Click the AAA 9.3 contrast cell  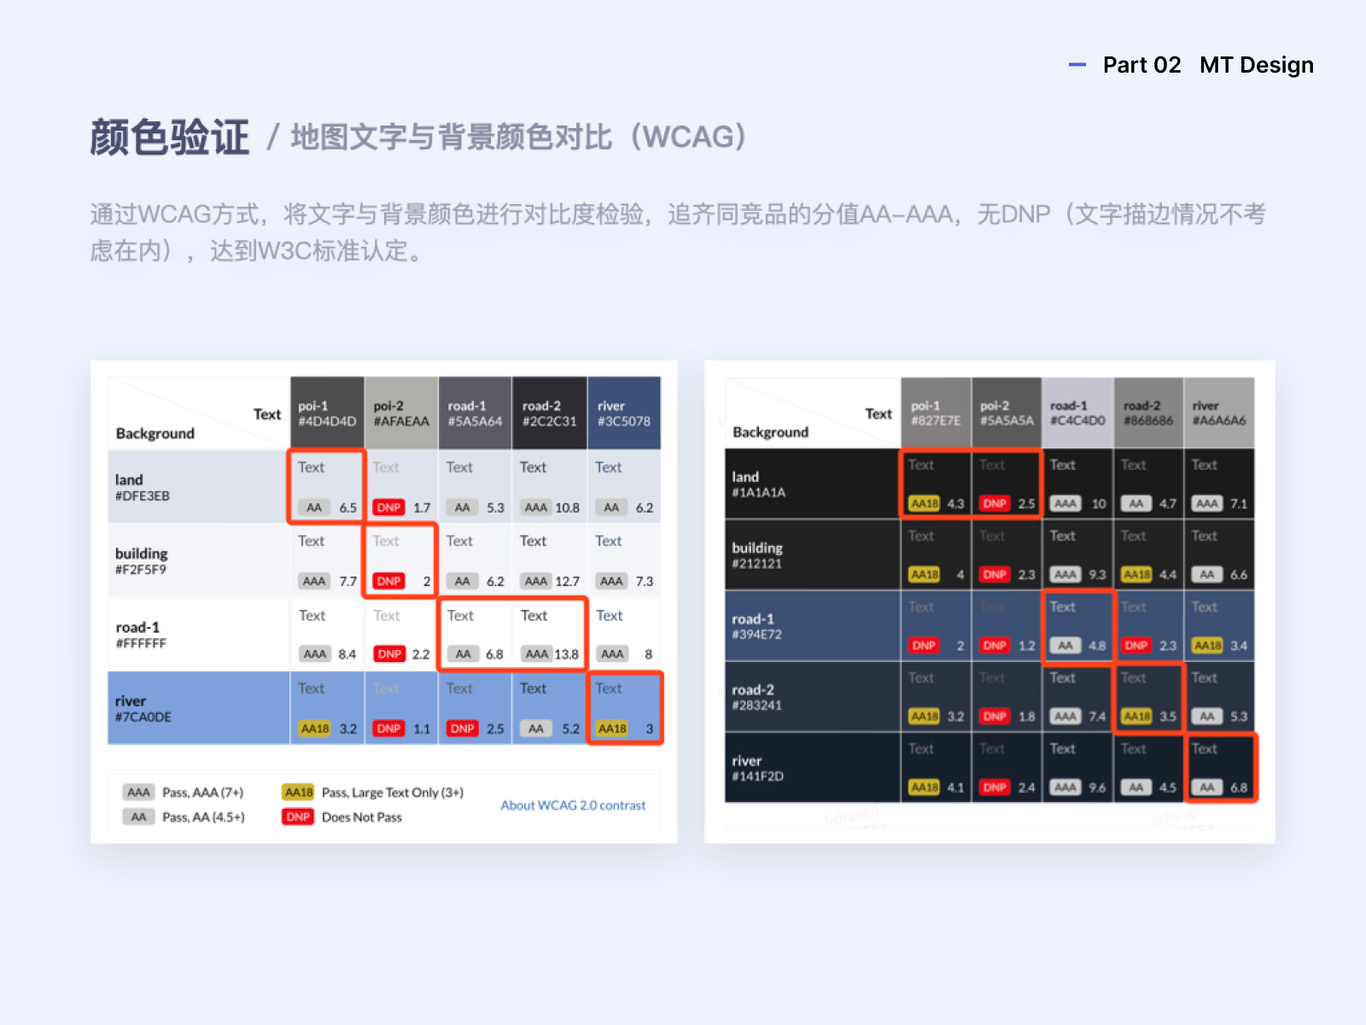pyautogui.click(x=1078, y=555)
